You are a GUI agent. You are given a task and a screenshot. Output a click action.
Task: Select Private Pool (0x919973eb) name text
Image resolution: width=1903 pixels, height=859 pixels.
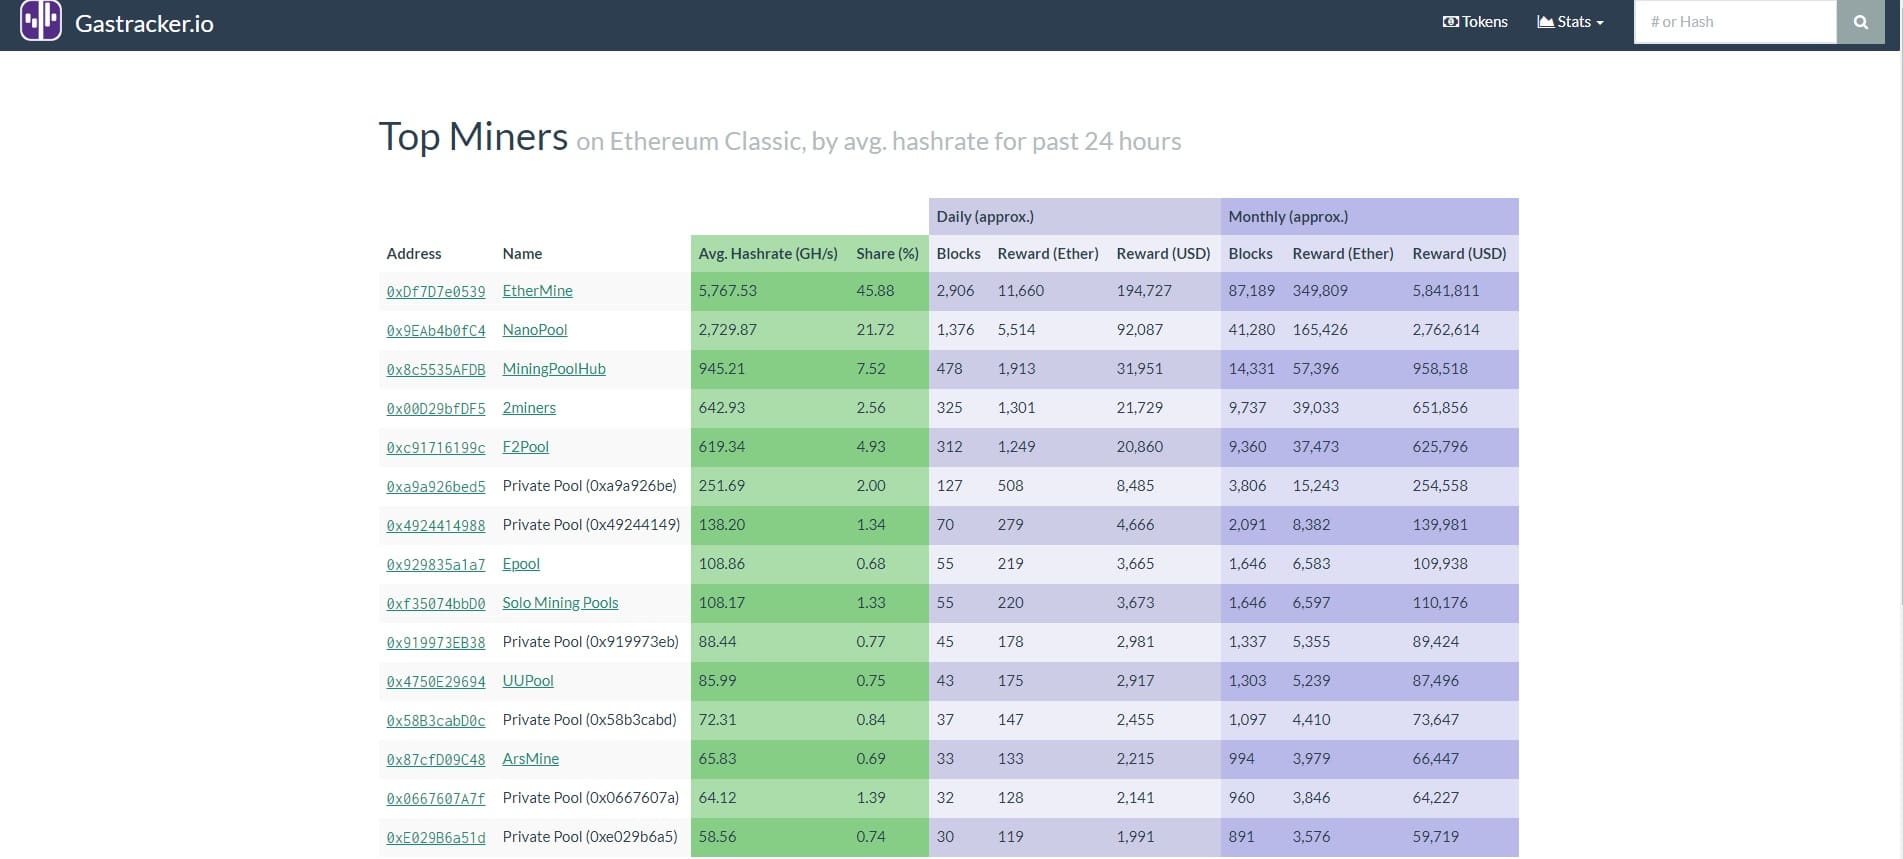(x=590, y=642)
